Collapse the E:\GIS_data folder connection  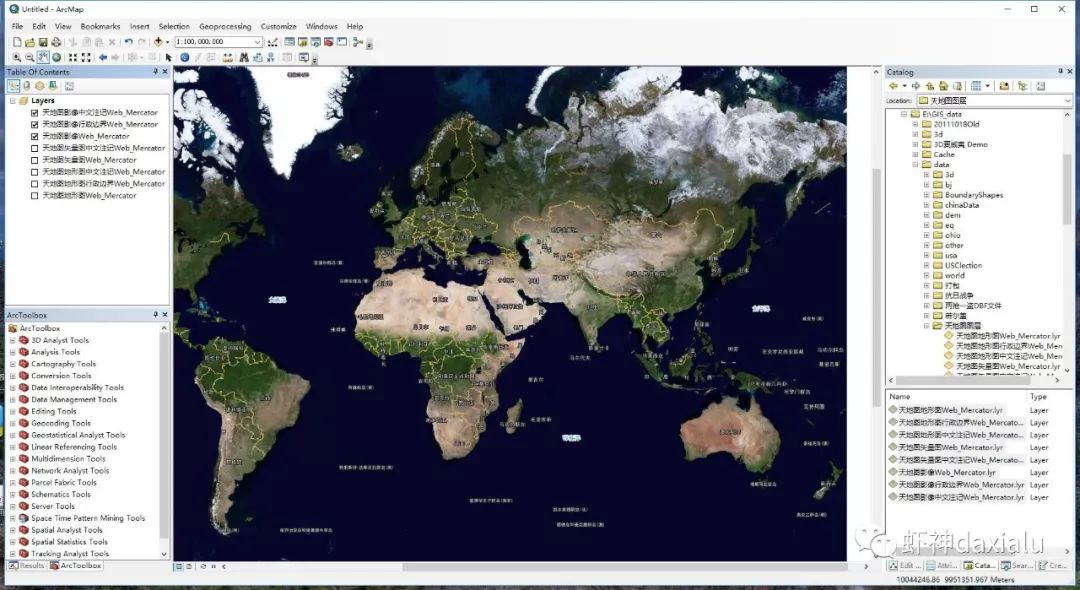tap(904, 114)
